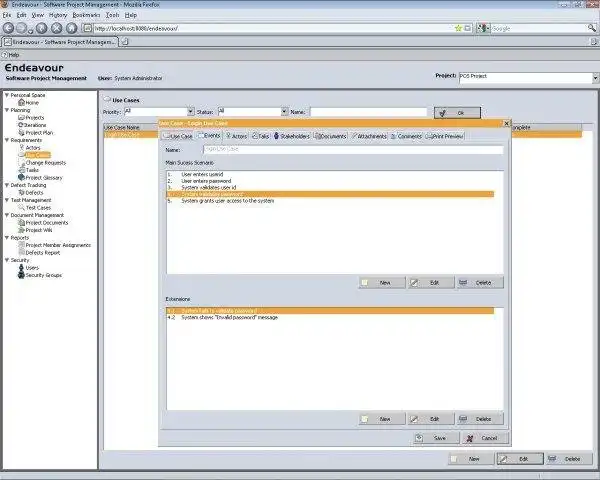The width and height of the screenshot is (600, 480).
Task: Click the Firefox Home button
Action: pyautogui.click(x=72, y=28)
